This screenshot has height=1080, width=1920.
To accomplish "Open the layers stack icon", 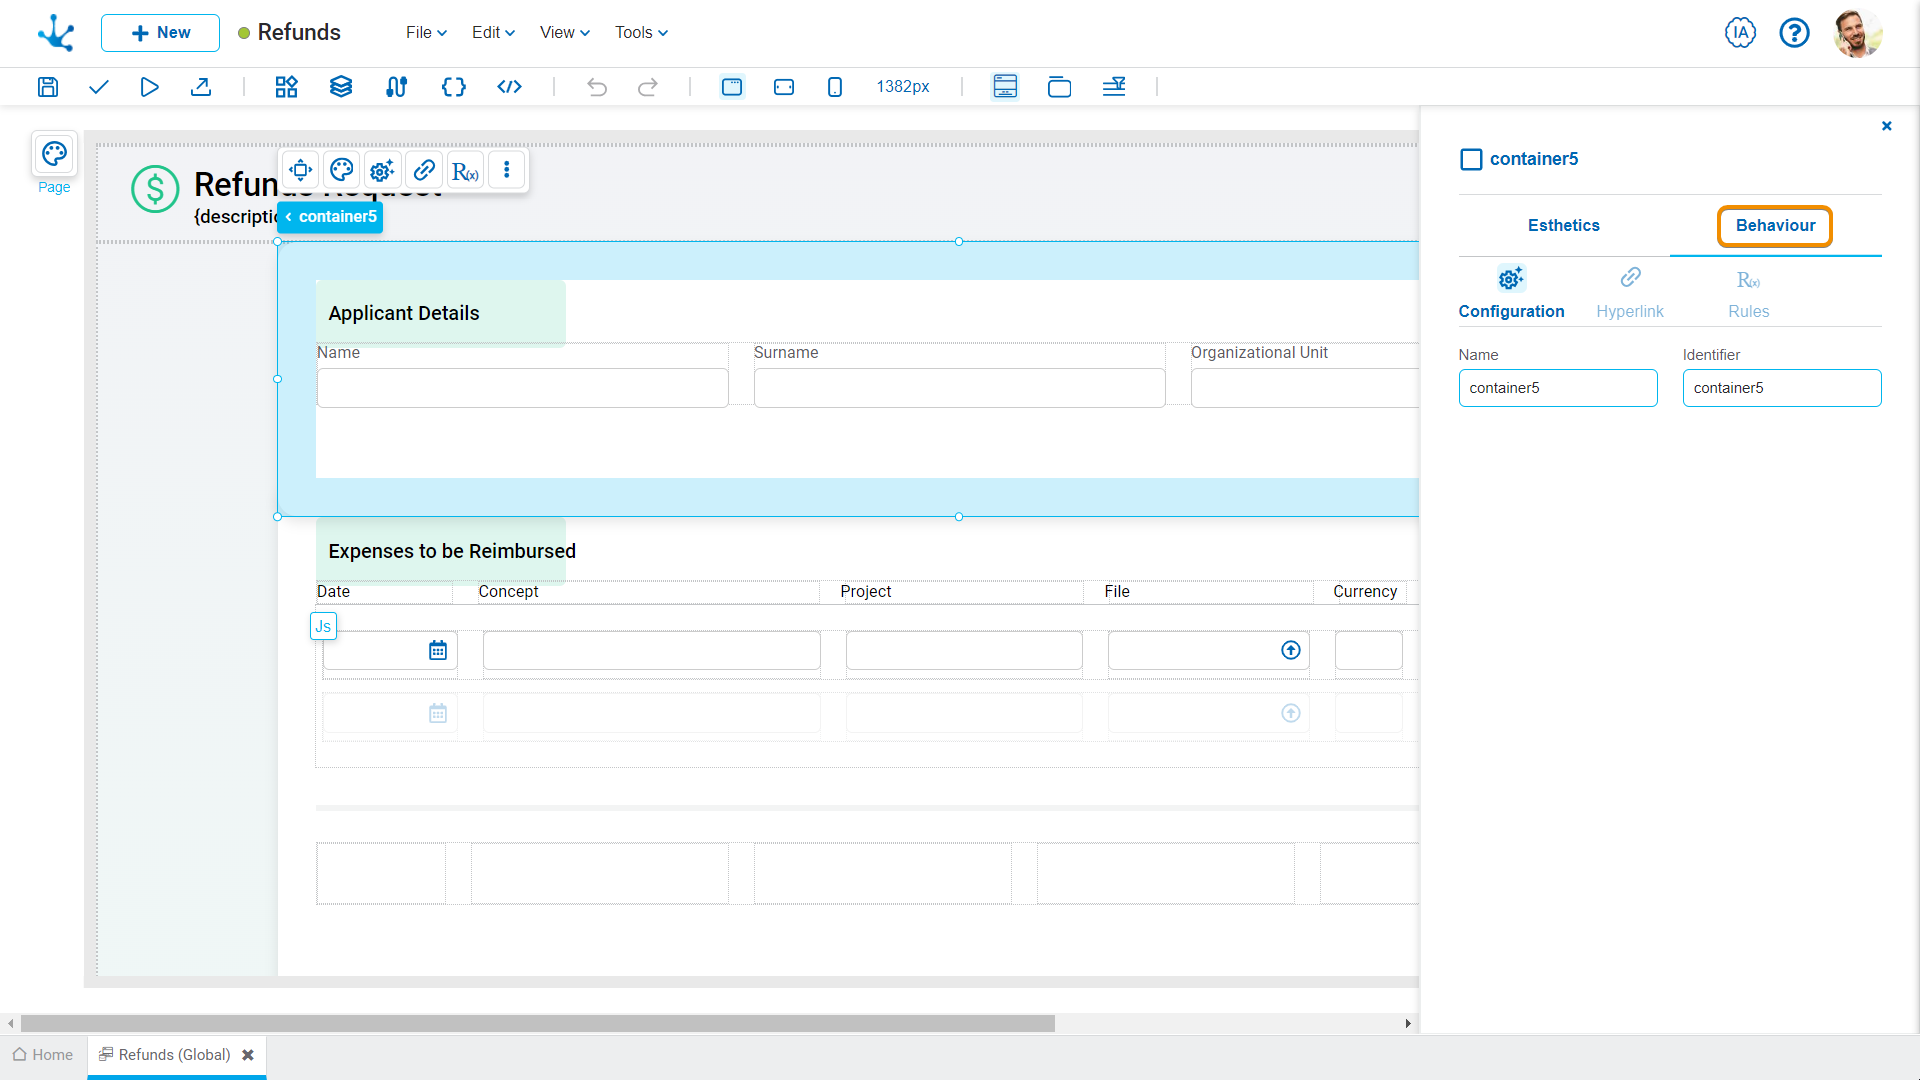I will tap(341, 87).
